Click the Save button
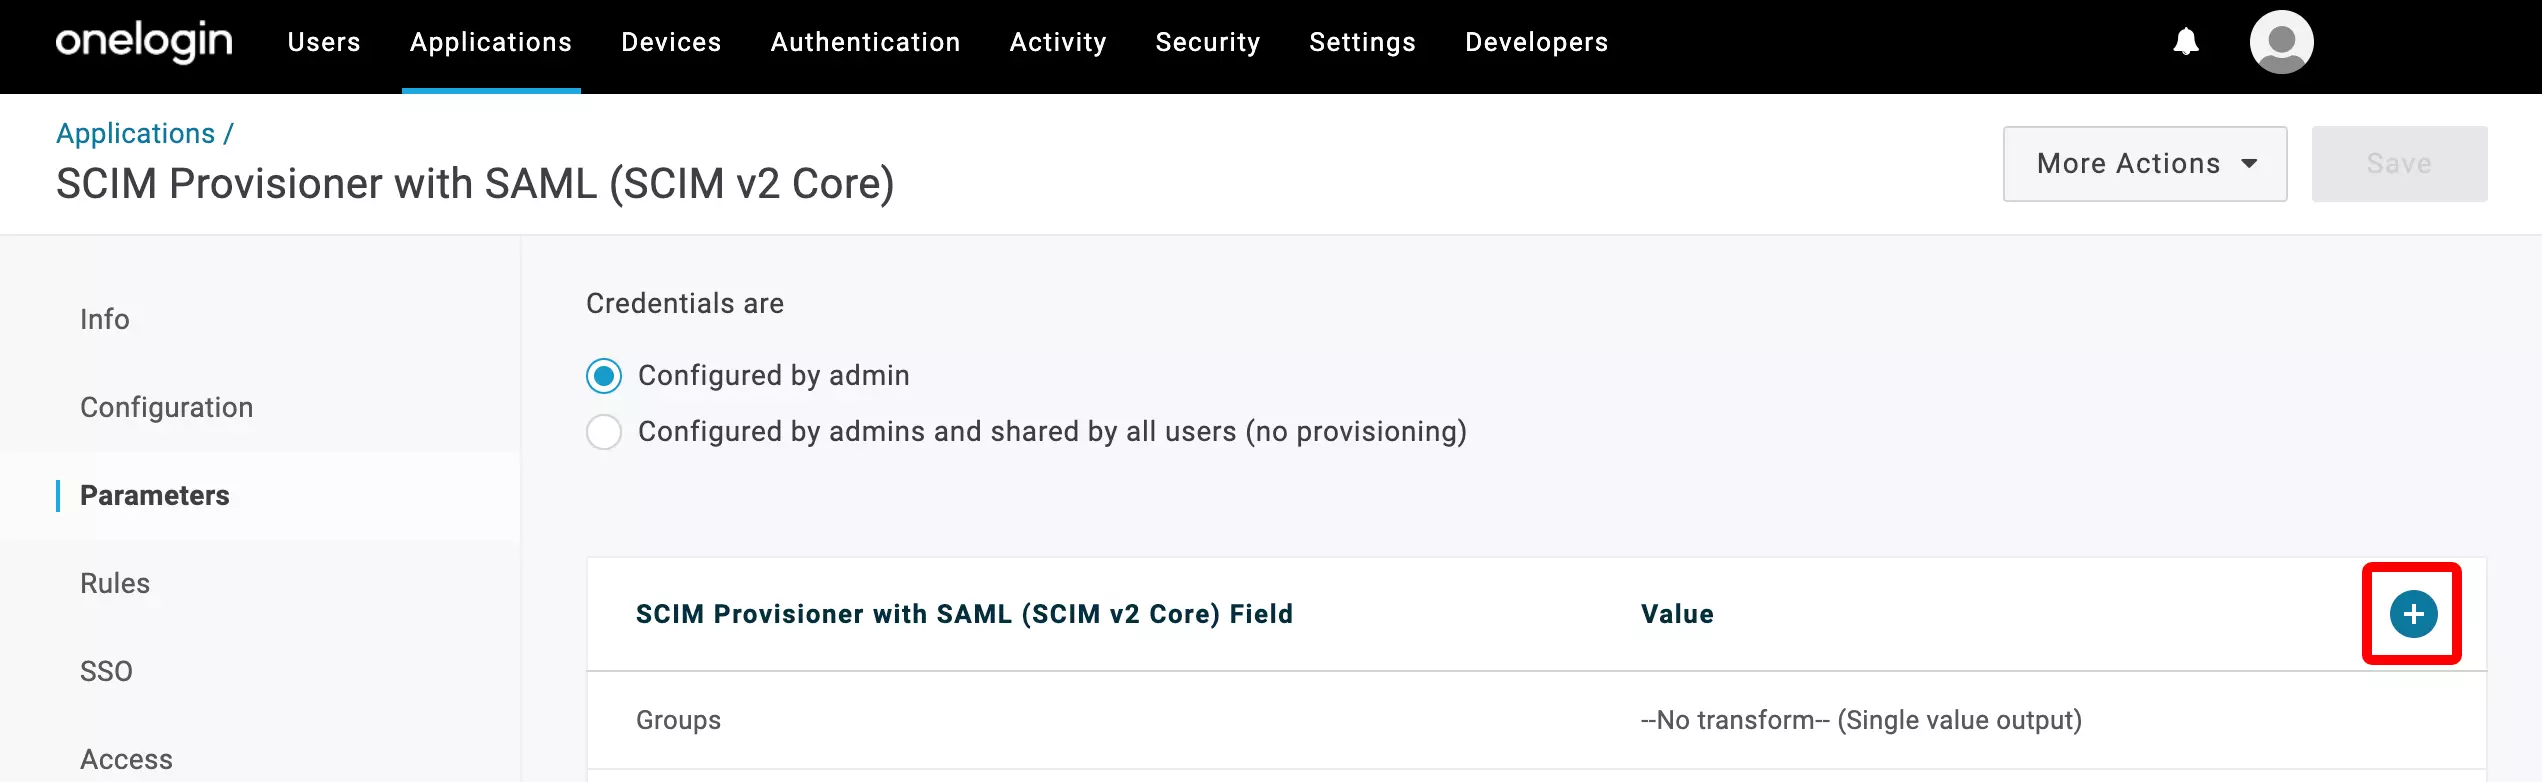 (2399, 164)
